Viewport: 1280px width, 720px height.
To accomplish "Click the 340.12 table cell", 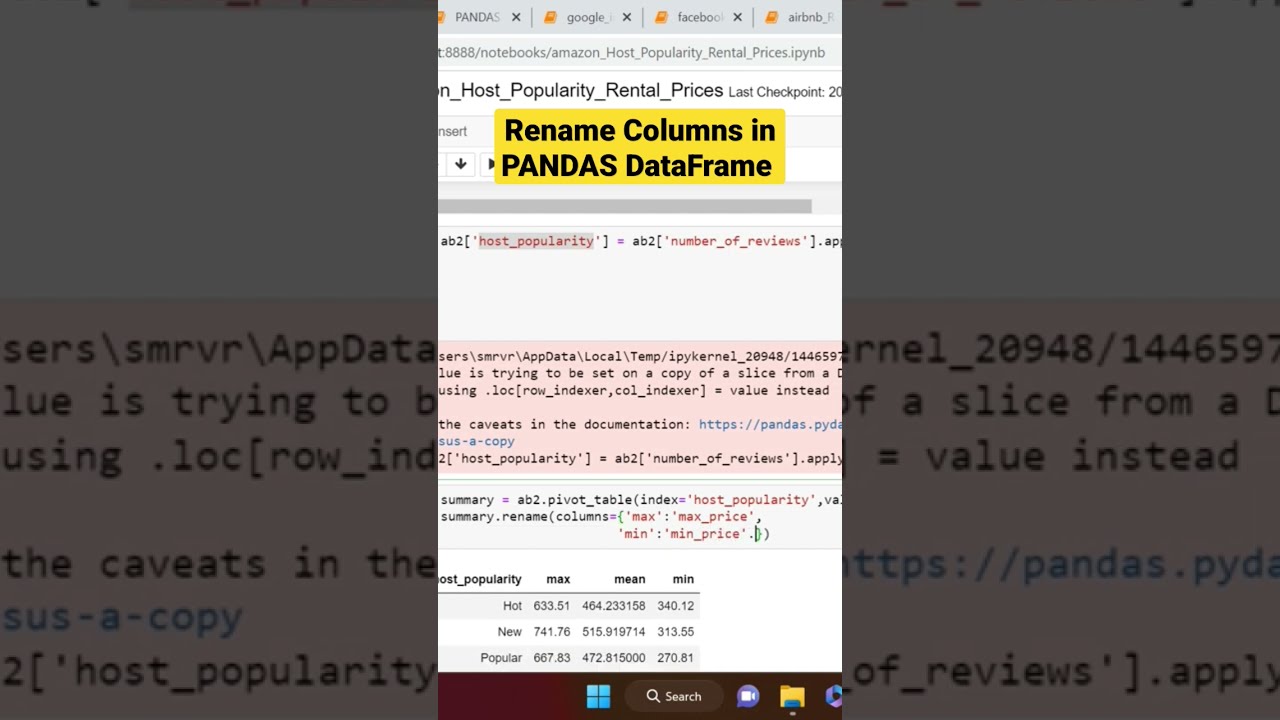I will pos(676,606).
